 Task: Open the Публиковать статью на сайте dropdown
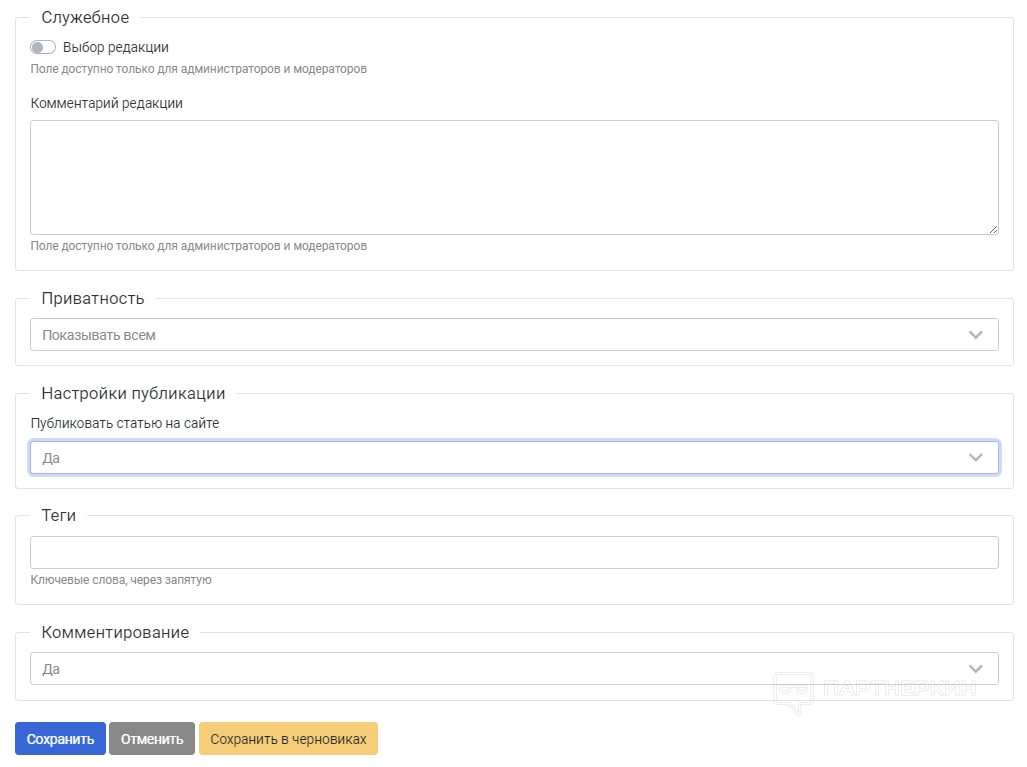tap(500, 457)
